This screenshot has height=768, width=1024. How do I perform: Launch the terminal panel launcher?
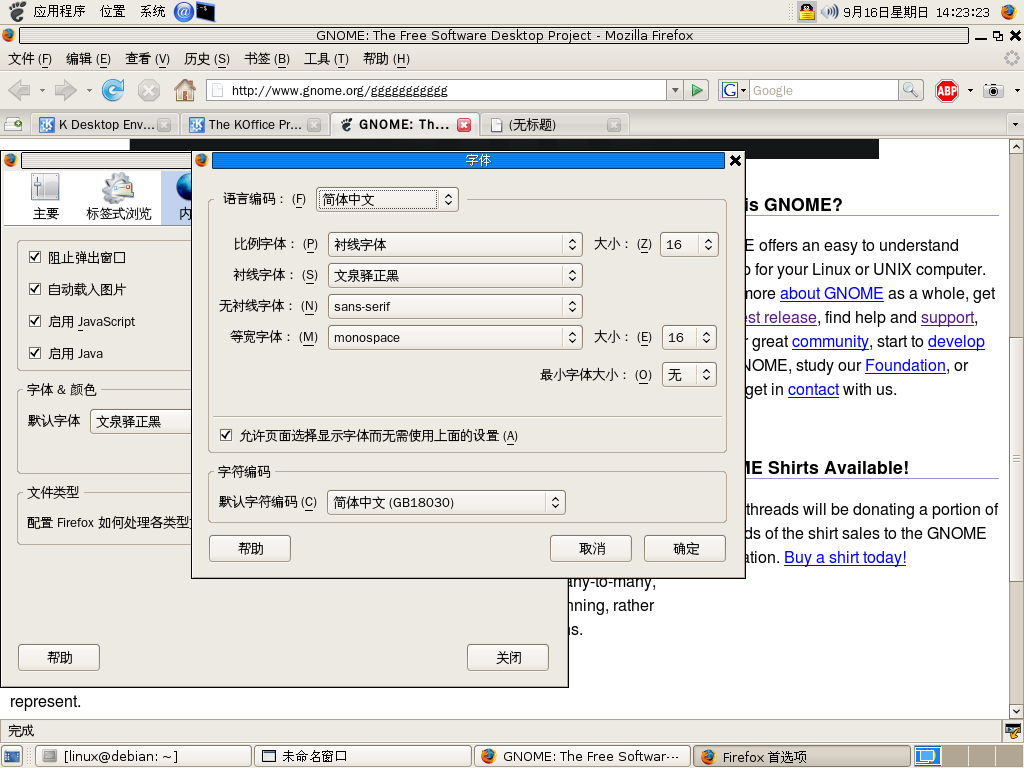[x=205, y=11]
